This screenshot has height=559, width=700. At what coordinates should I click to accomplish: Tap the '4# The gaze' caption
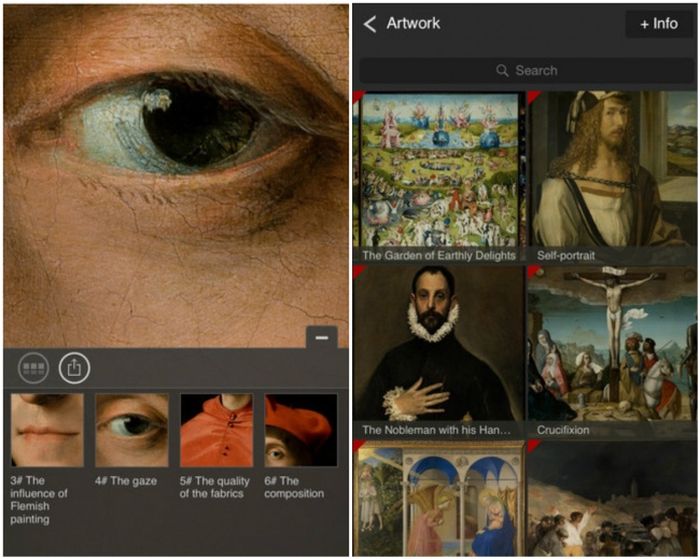(126, 481)
